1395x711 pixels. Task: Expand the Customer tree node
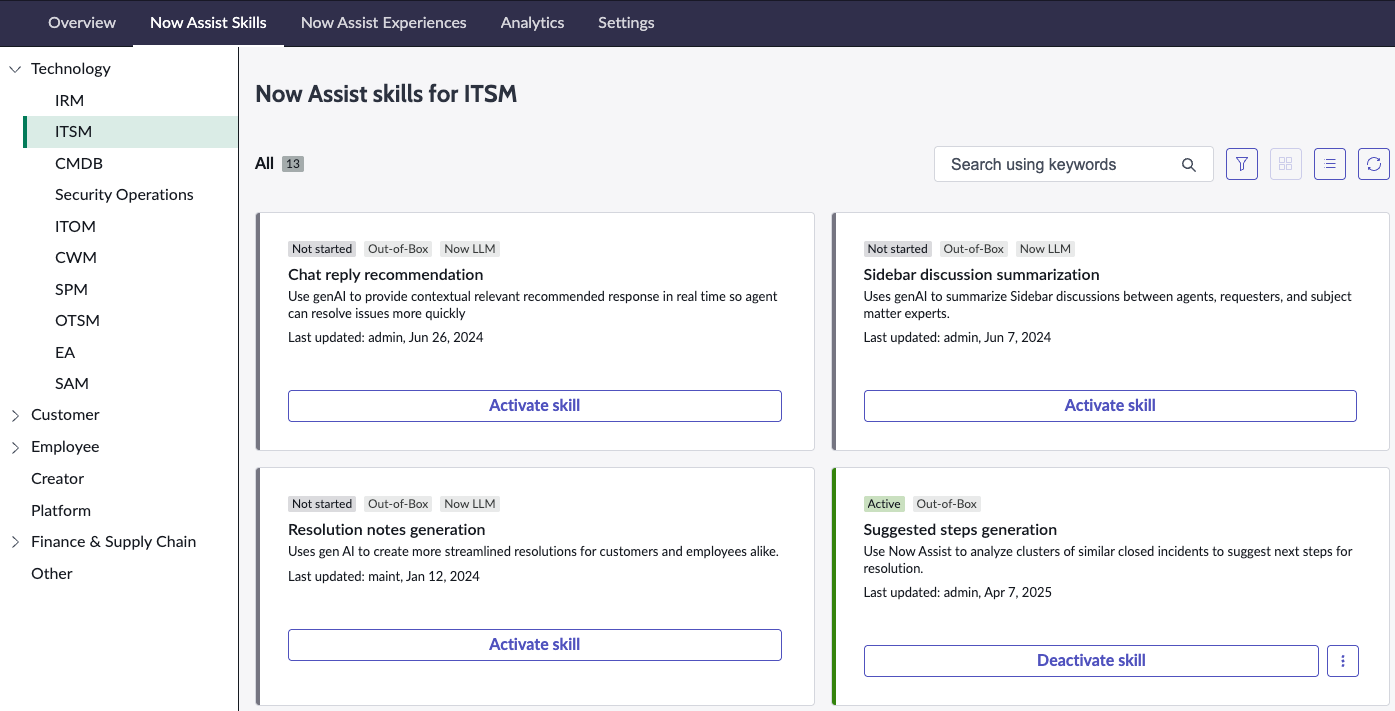pos(15,415)
